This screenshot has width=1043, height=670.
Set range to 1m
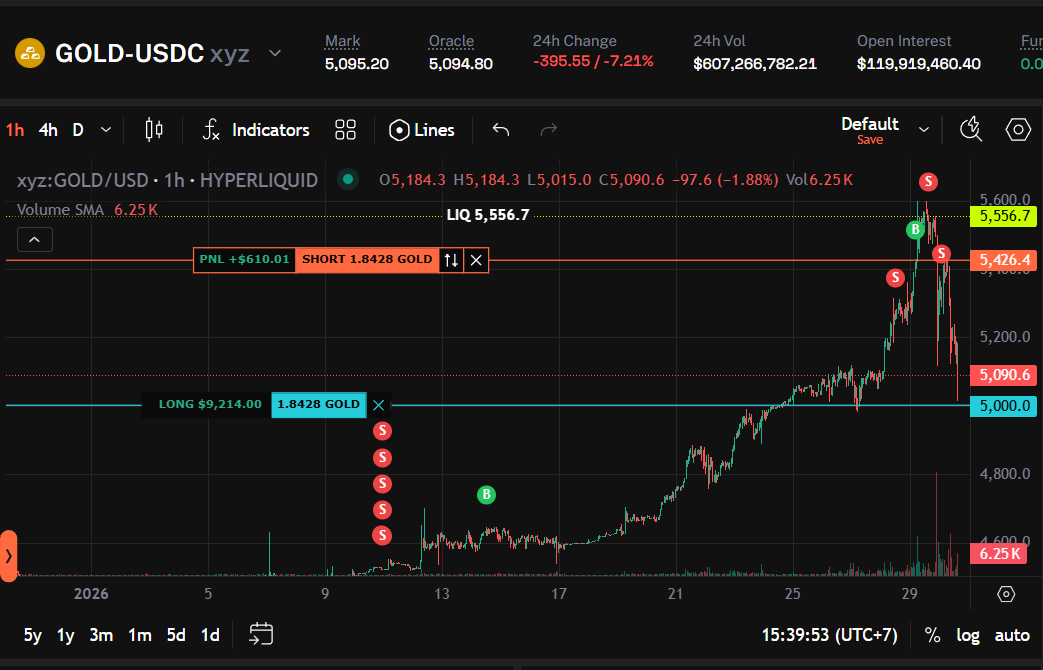pyautogui.click(x=140, y=635)
